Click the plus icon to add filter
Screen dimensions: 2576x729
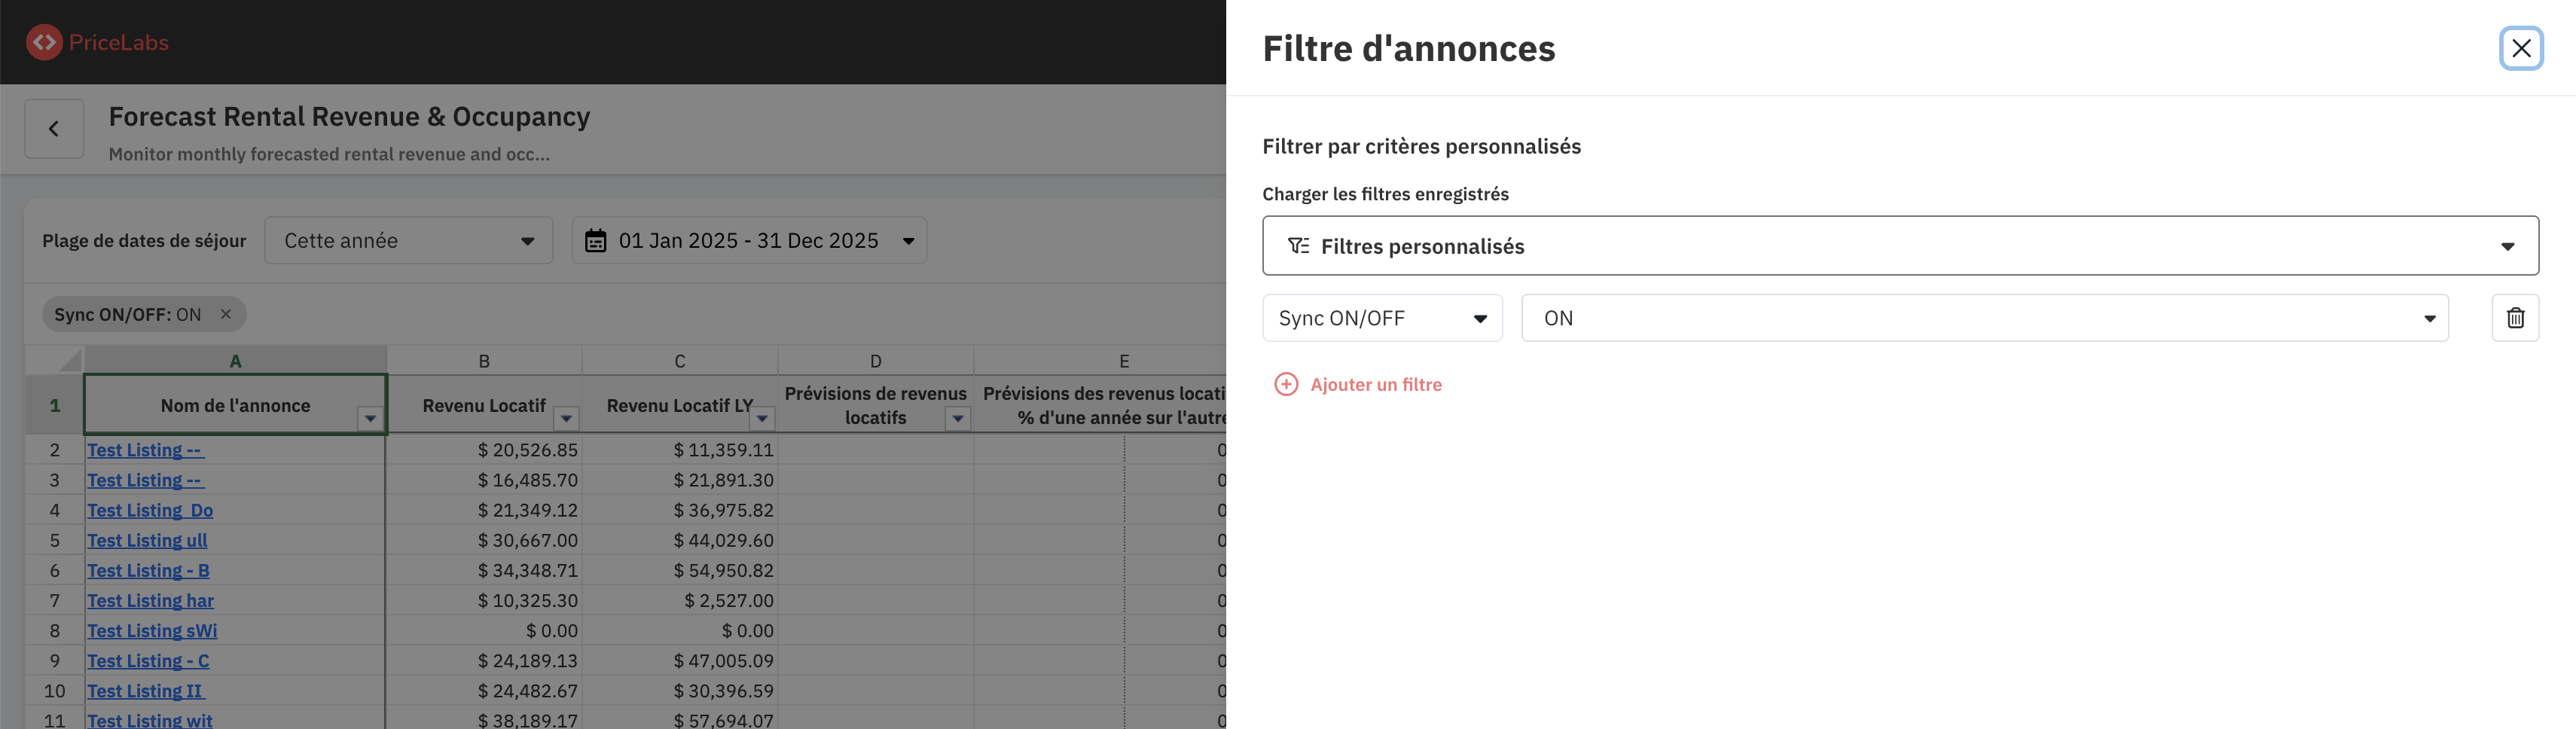click(1286, 384)
